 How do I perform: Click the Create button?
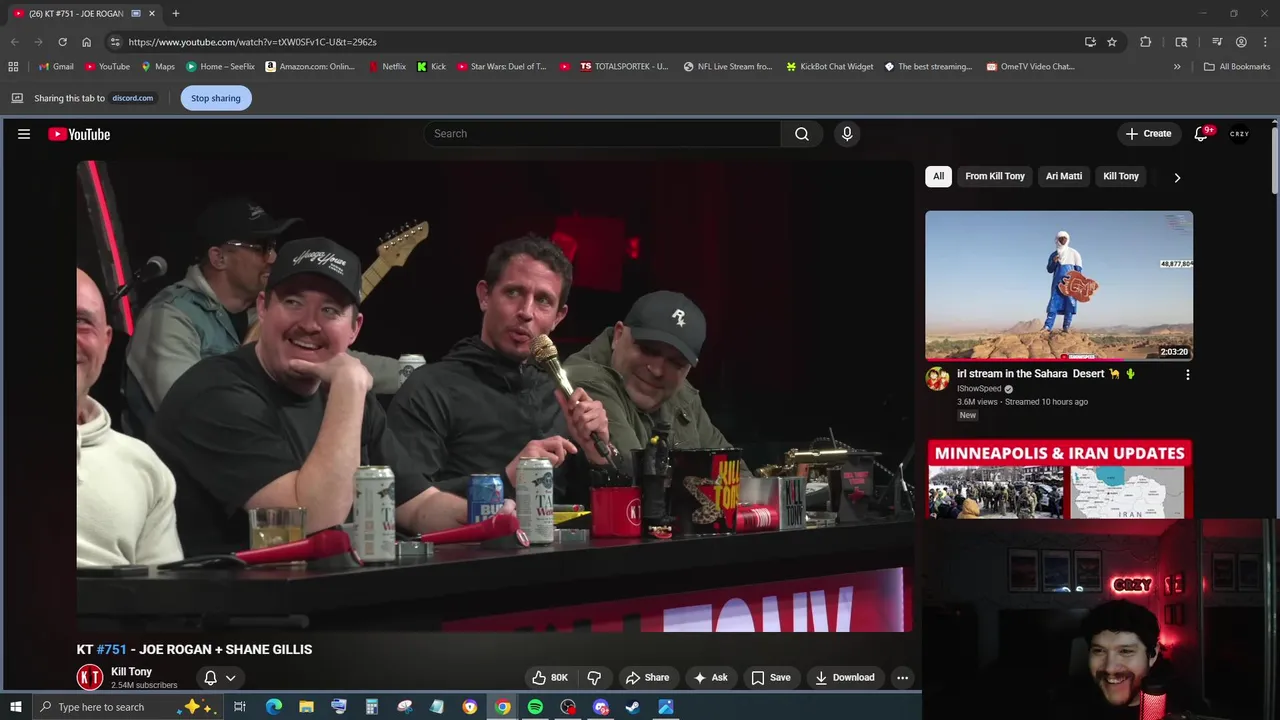(1148, 134)
